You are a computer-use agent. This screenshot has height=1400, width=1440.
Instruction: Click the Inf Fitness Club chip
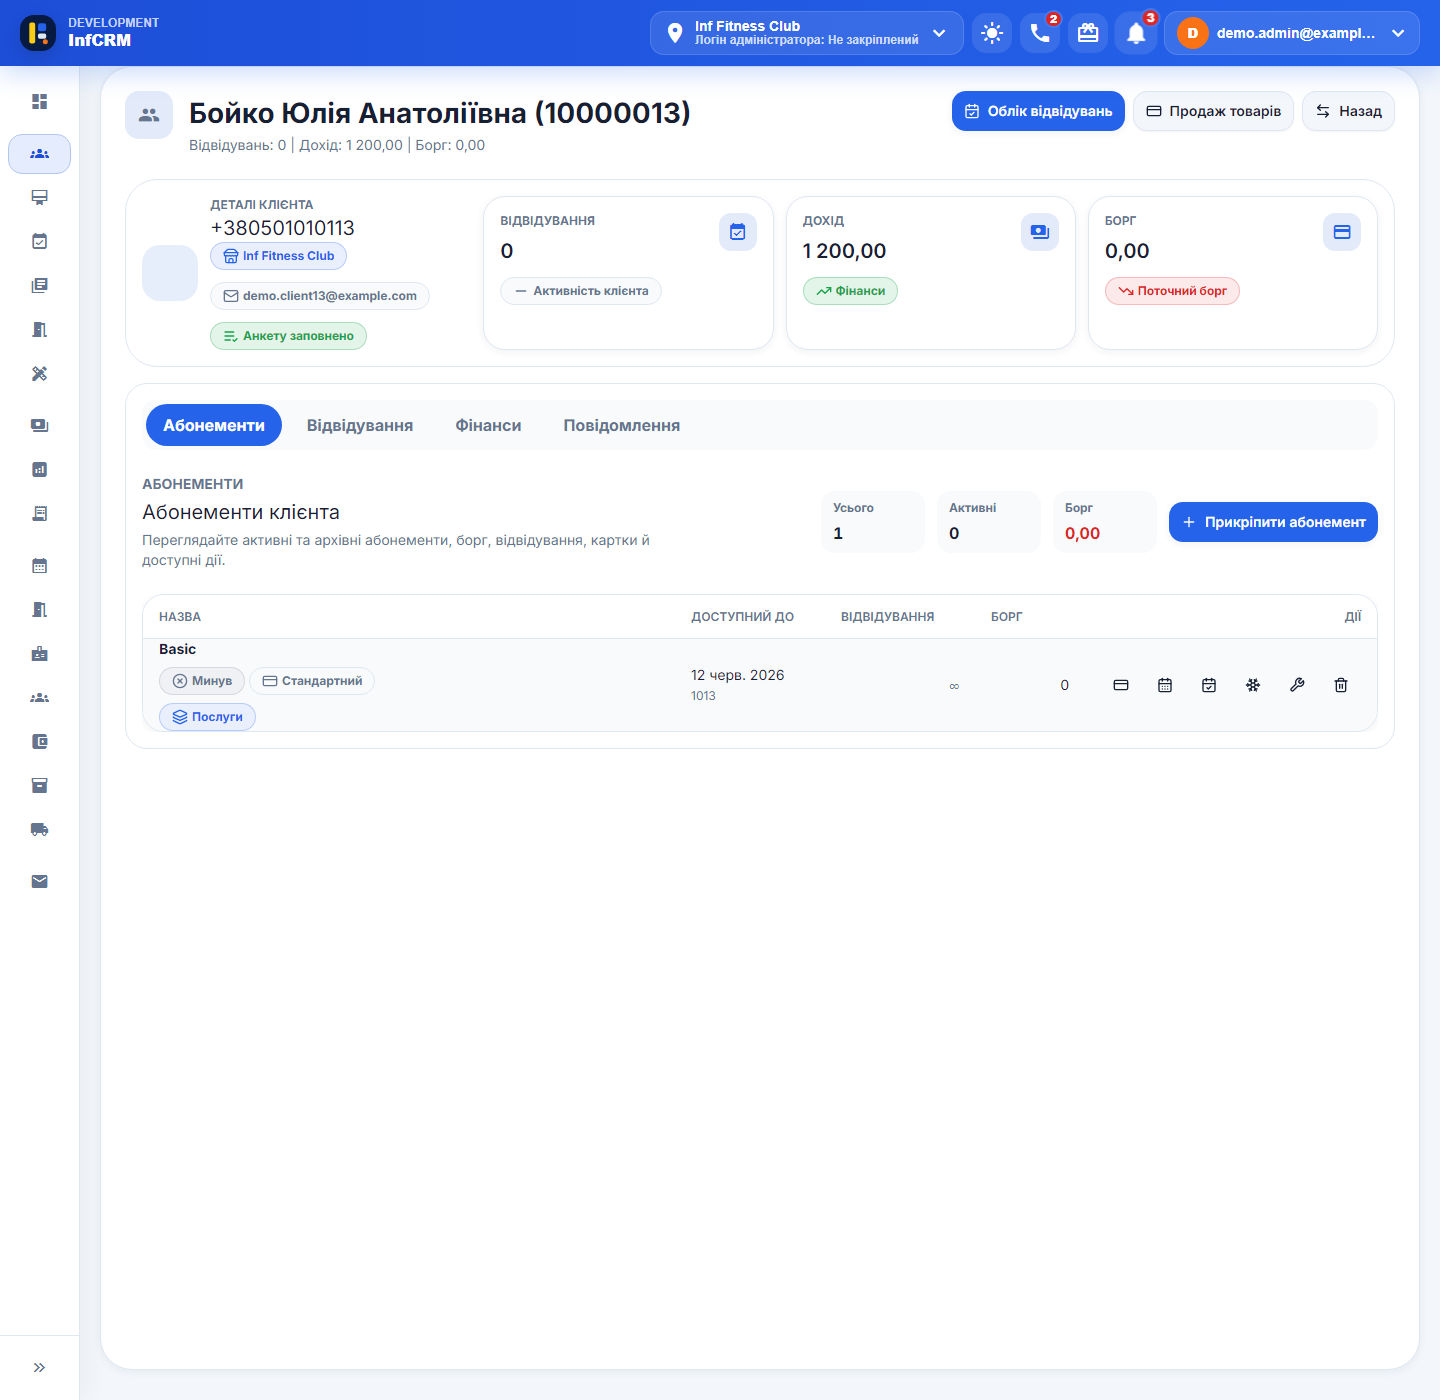coord(279,256)
